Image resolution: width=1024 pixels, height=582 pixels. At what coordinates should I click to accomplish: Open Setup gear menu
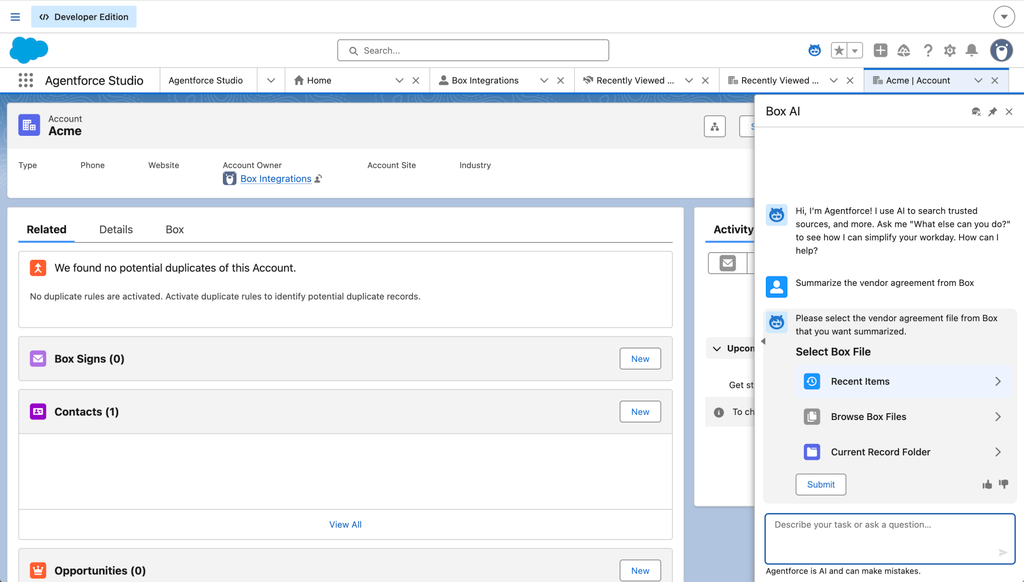tap(950, 50)
